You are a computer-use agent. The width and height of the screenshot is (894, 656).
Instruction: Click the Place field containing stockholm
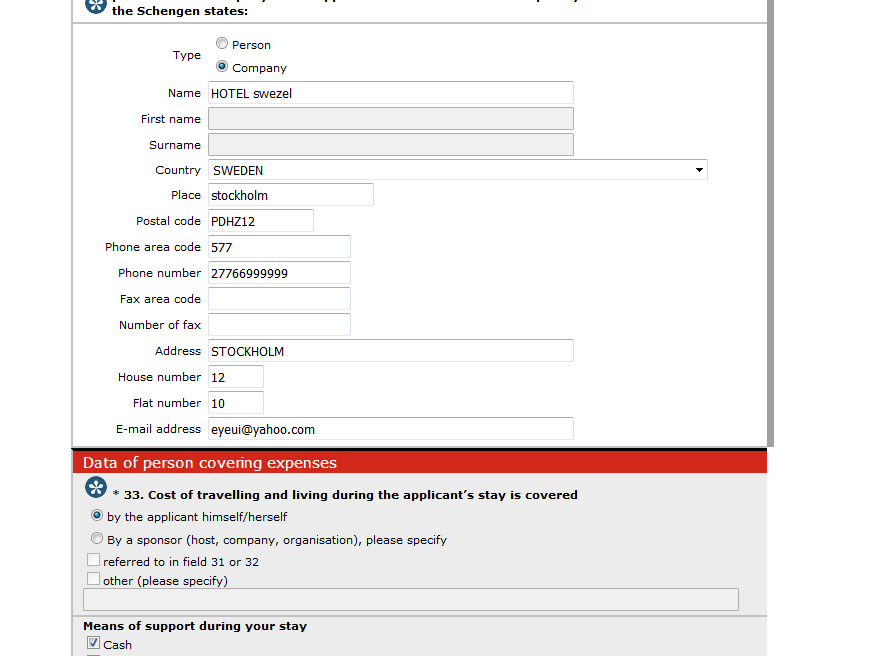pos(291,195)
